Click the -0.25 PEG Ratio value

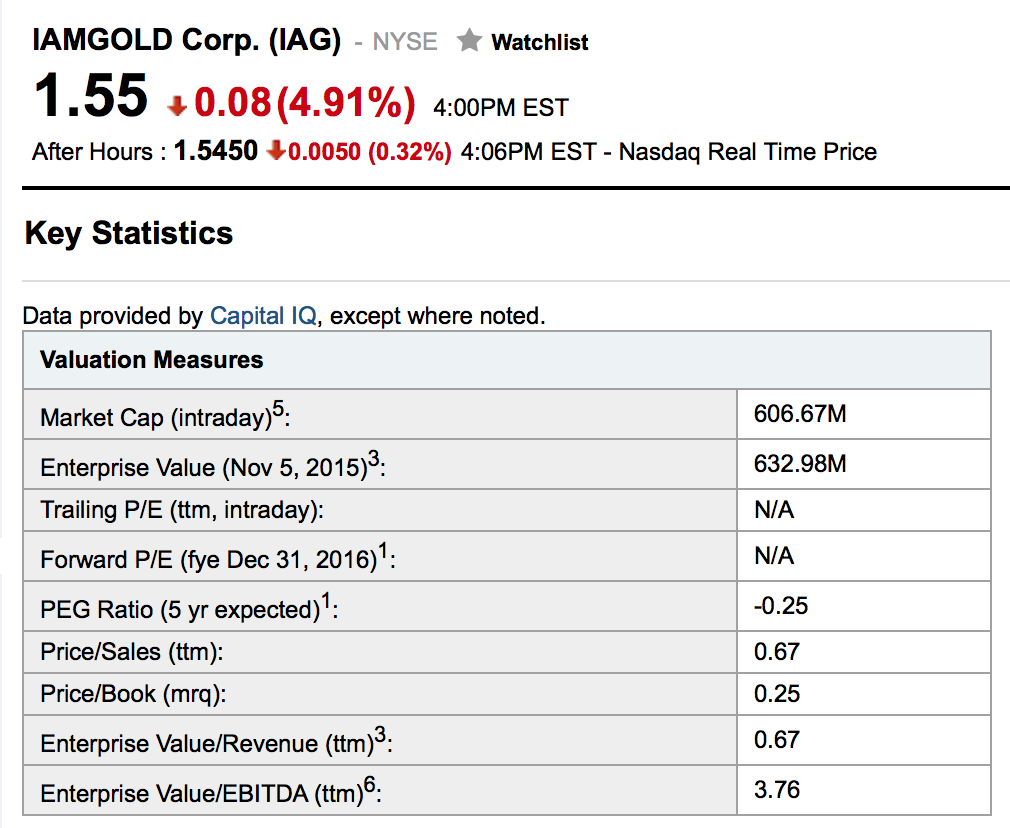(x=781, y=605)
